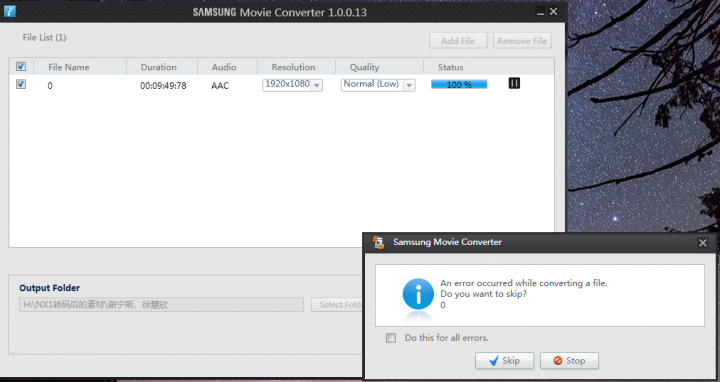Screen dimensions: 720x382
Task: Open the Quality dropdown showing Normal (Low)
Action: pos(378,85)
